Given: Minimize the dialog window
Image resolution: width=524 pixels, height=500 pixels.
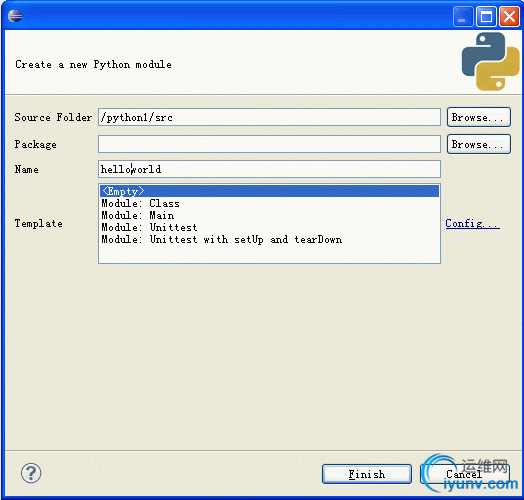Looking at the screenshot, I should pos(463,16).
